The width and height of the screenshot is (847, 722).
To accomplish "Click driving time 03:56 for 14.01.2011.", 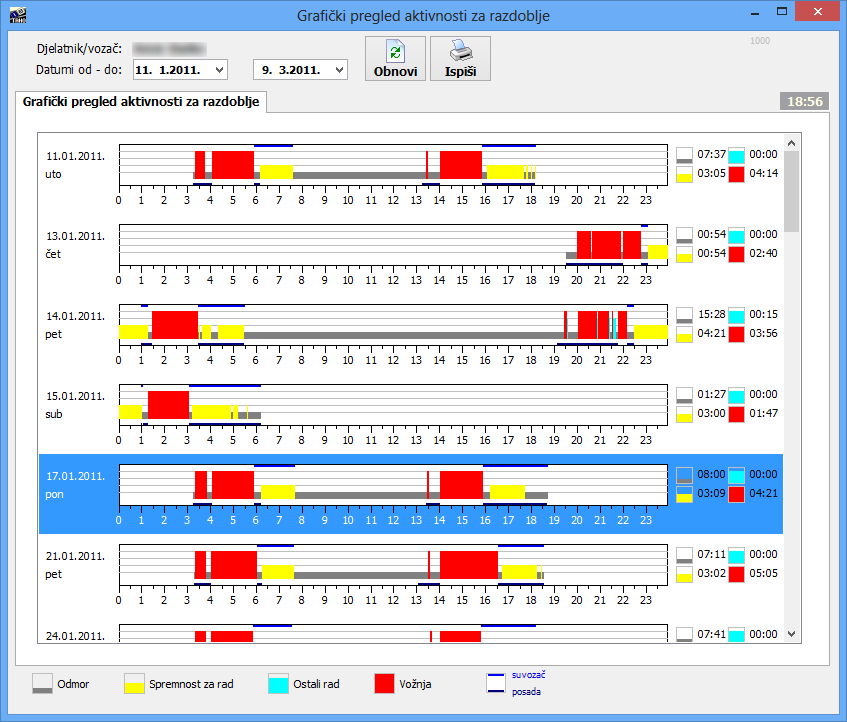I will point(763,333).
